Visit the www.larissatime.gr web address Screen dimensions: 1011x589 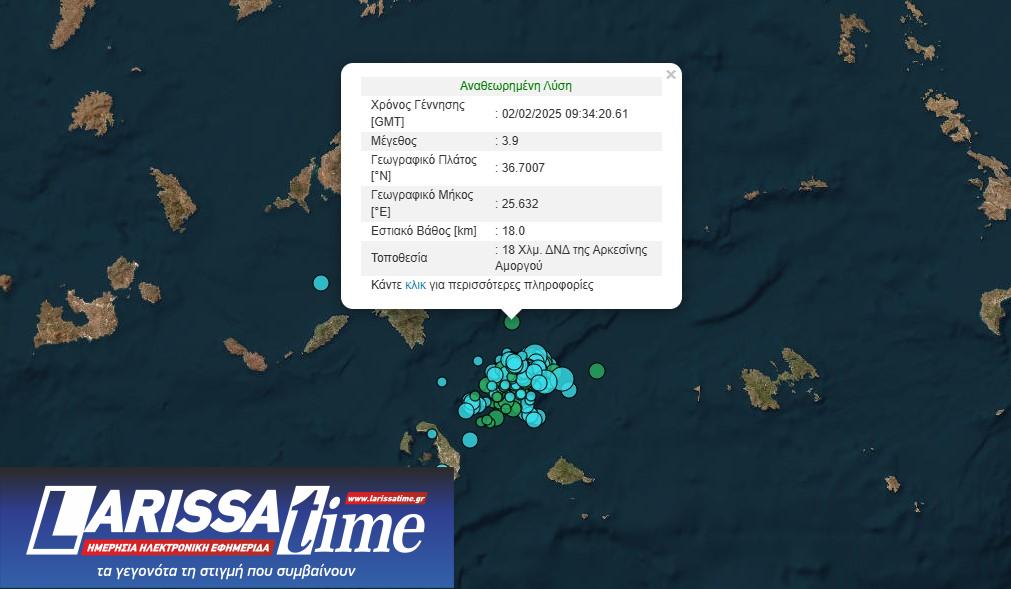(386, 498)
